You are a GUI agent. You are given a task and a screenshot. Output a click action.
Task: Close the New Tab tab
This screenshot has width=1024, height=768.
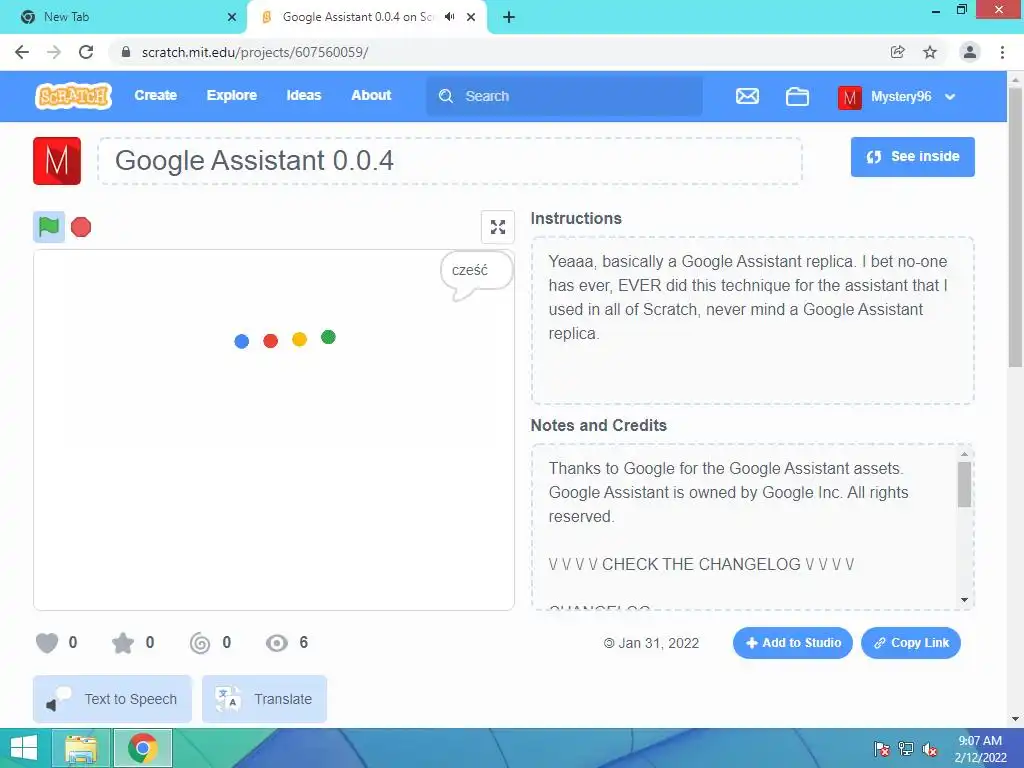[x=231, y=17]
